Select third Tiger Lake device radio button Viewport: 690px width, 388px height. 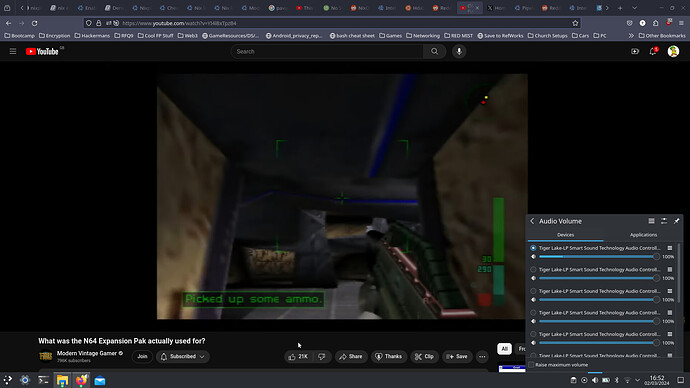coord(533,291)
